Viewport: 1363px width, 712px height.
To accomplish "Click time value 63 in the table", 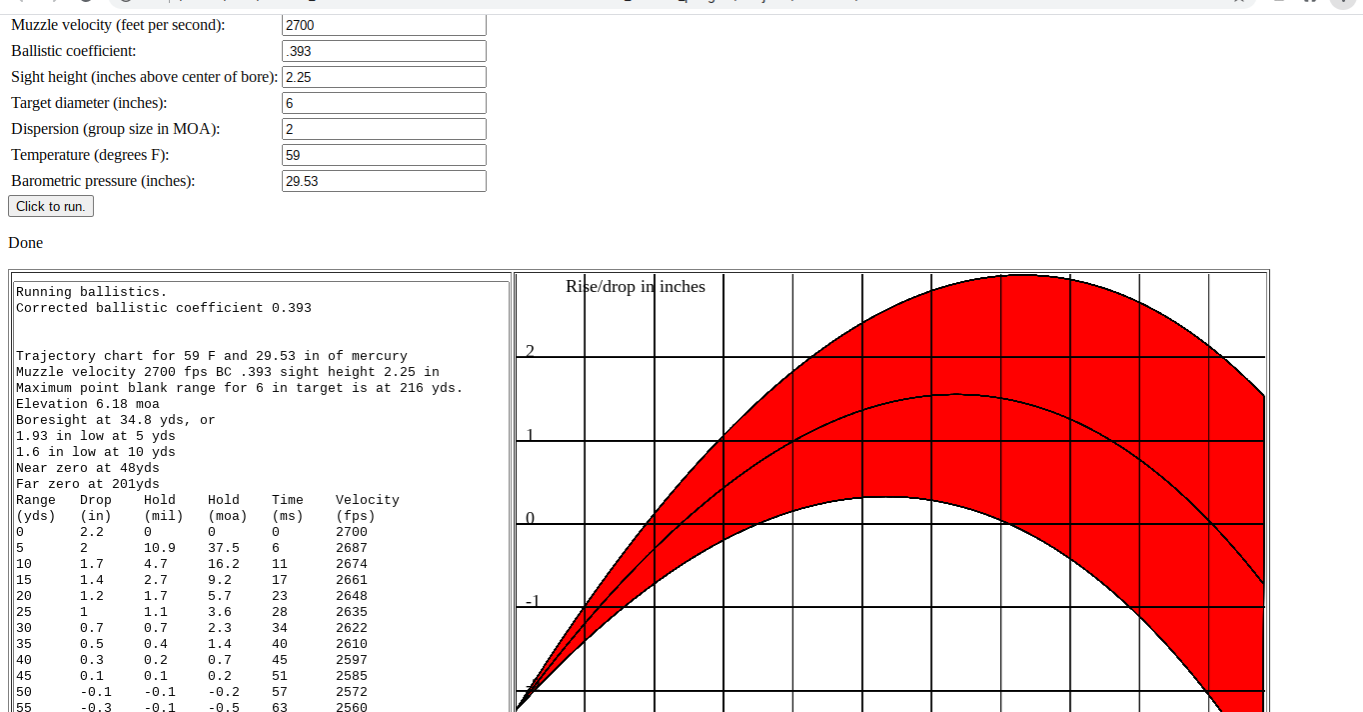I will pyautogui.click(x=280, y=708).
